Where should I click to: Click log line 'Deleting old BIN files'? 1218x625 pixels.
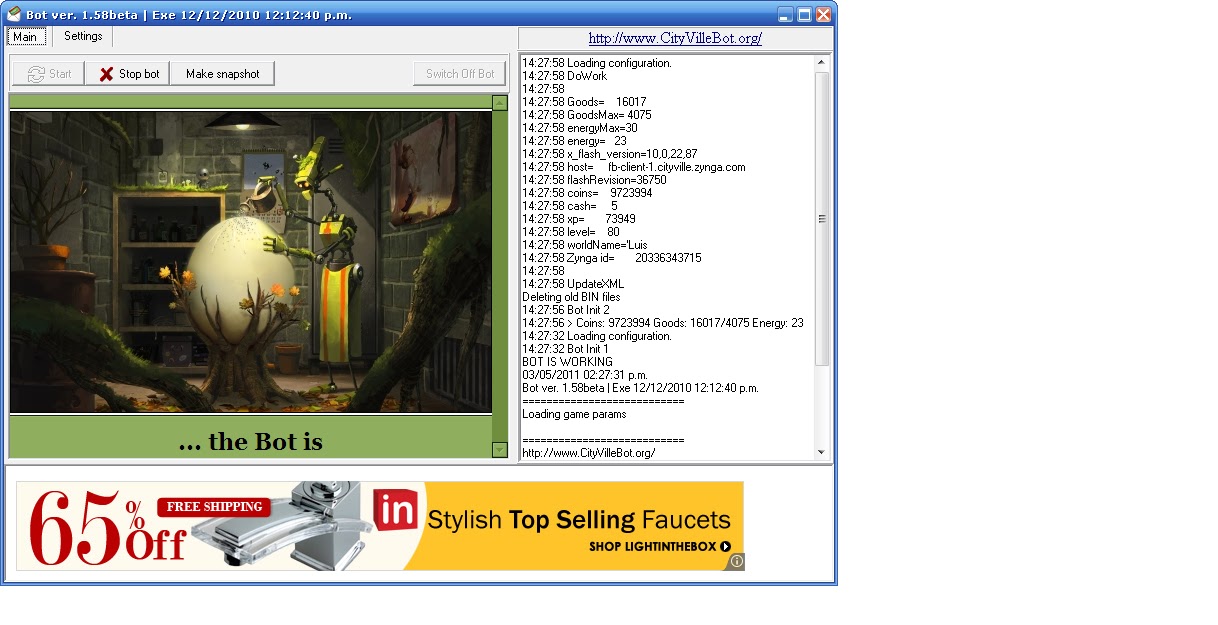(571, 297)
